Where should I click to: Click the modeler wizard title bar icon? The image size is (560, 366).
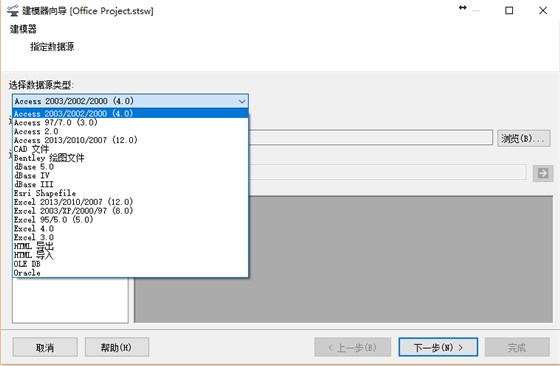pyautogui.click(x=12, y=11)
